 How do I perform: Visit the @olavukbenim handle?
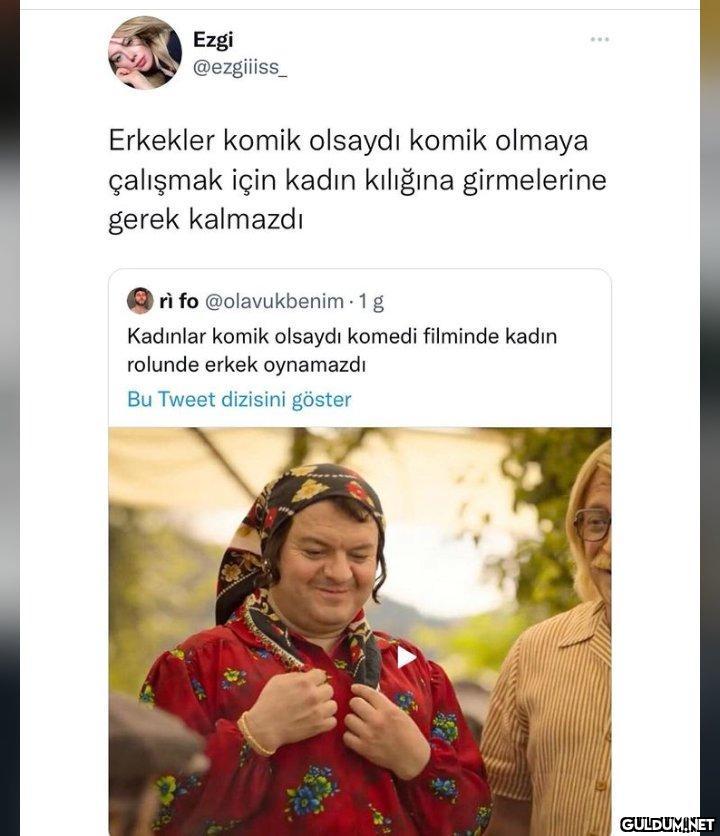[274, 301]
